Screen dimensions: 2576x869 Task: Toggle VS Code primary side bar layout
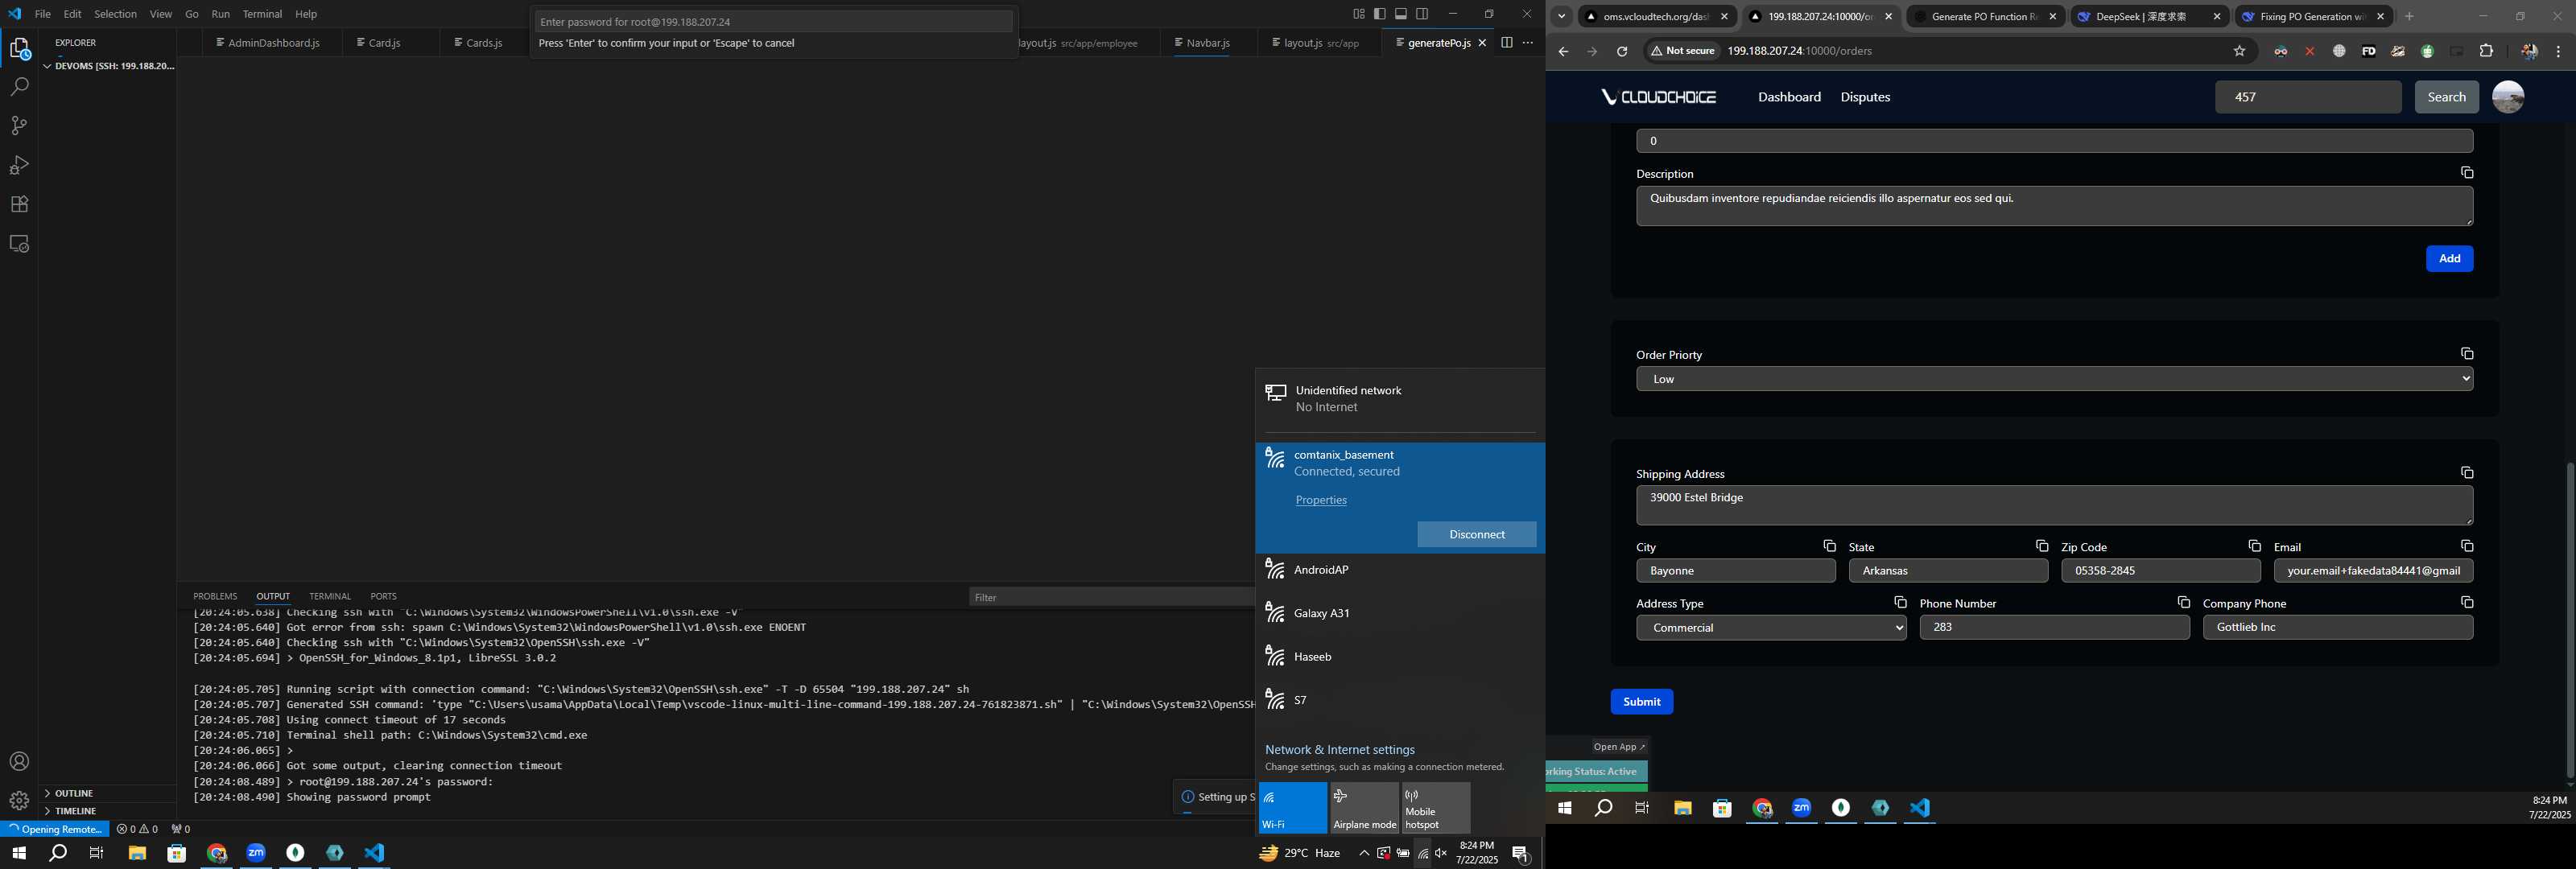pyautogui.click(x=1379, y=14)
